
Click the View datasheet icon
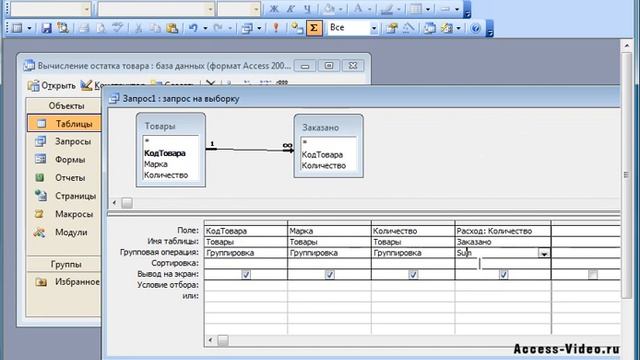coord(17,28)
